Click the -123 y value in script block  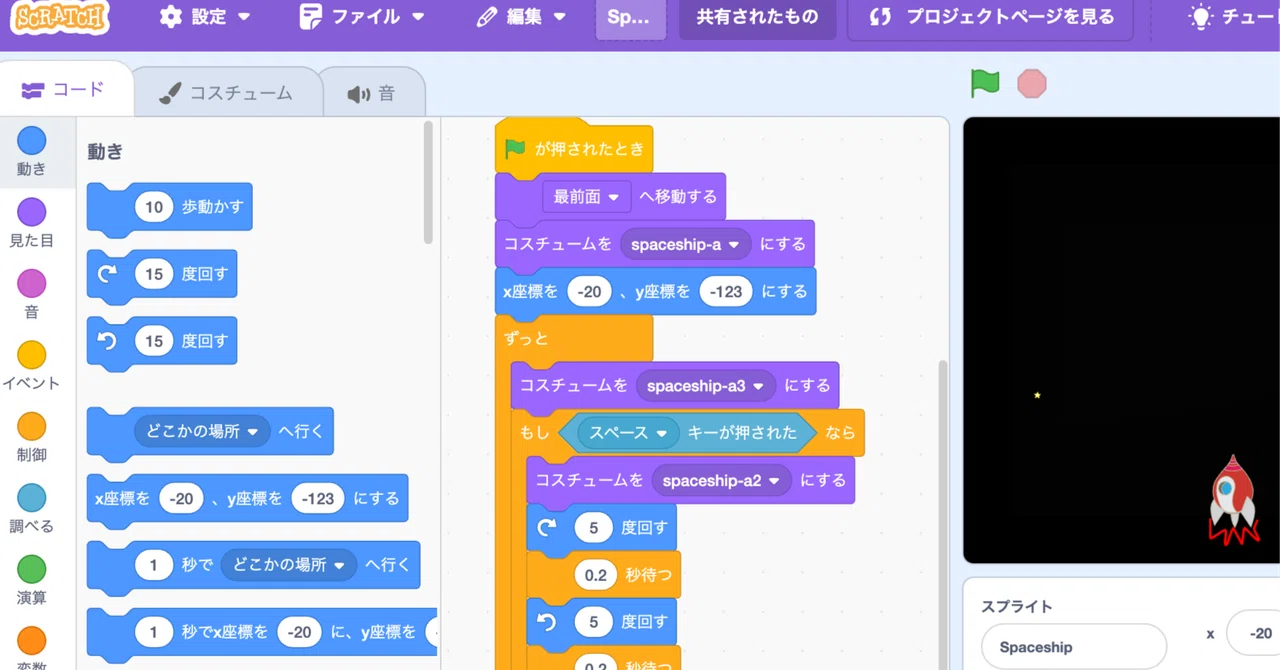(x=726, y=291)
